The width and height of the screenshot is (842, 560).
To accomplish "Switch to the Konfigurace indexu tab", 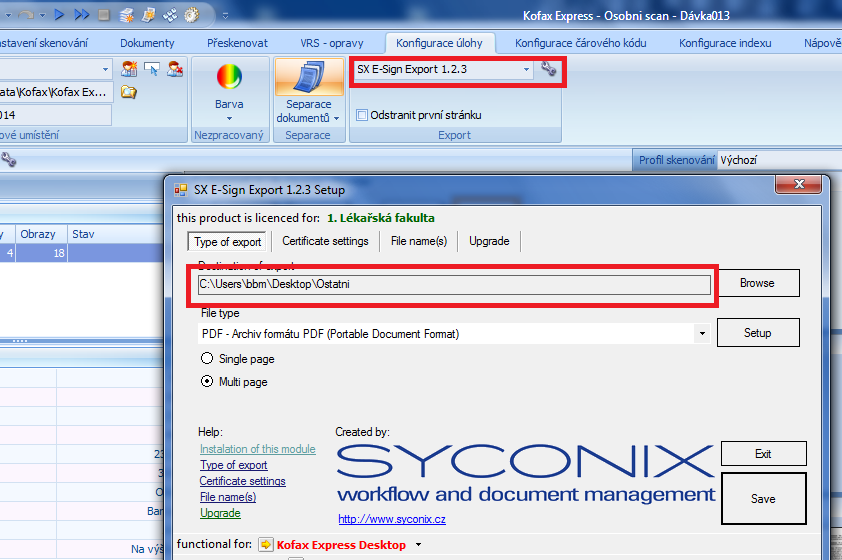I will pos(725,43).
